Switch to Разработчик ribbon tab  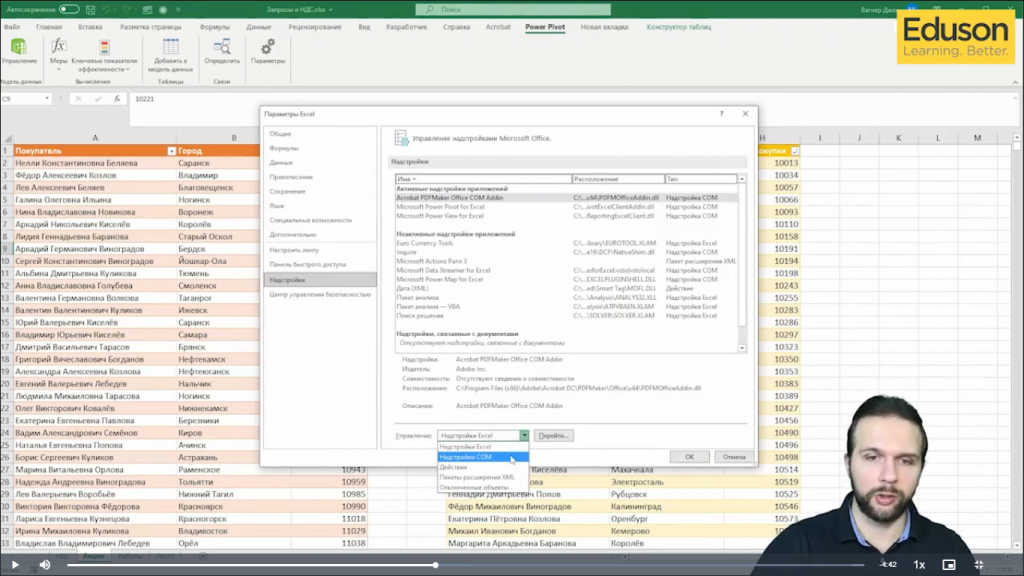click(406, 27)
